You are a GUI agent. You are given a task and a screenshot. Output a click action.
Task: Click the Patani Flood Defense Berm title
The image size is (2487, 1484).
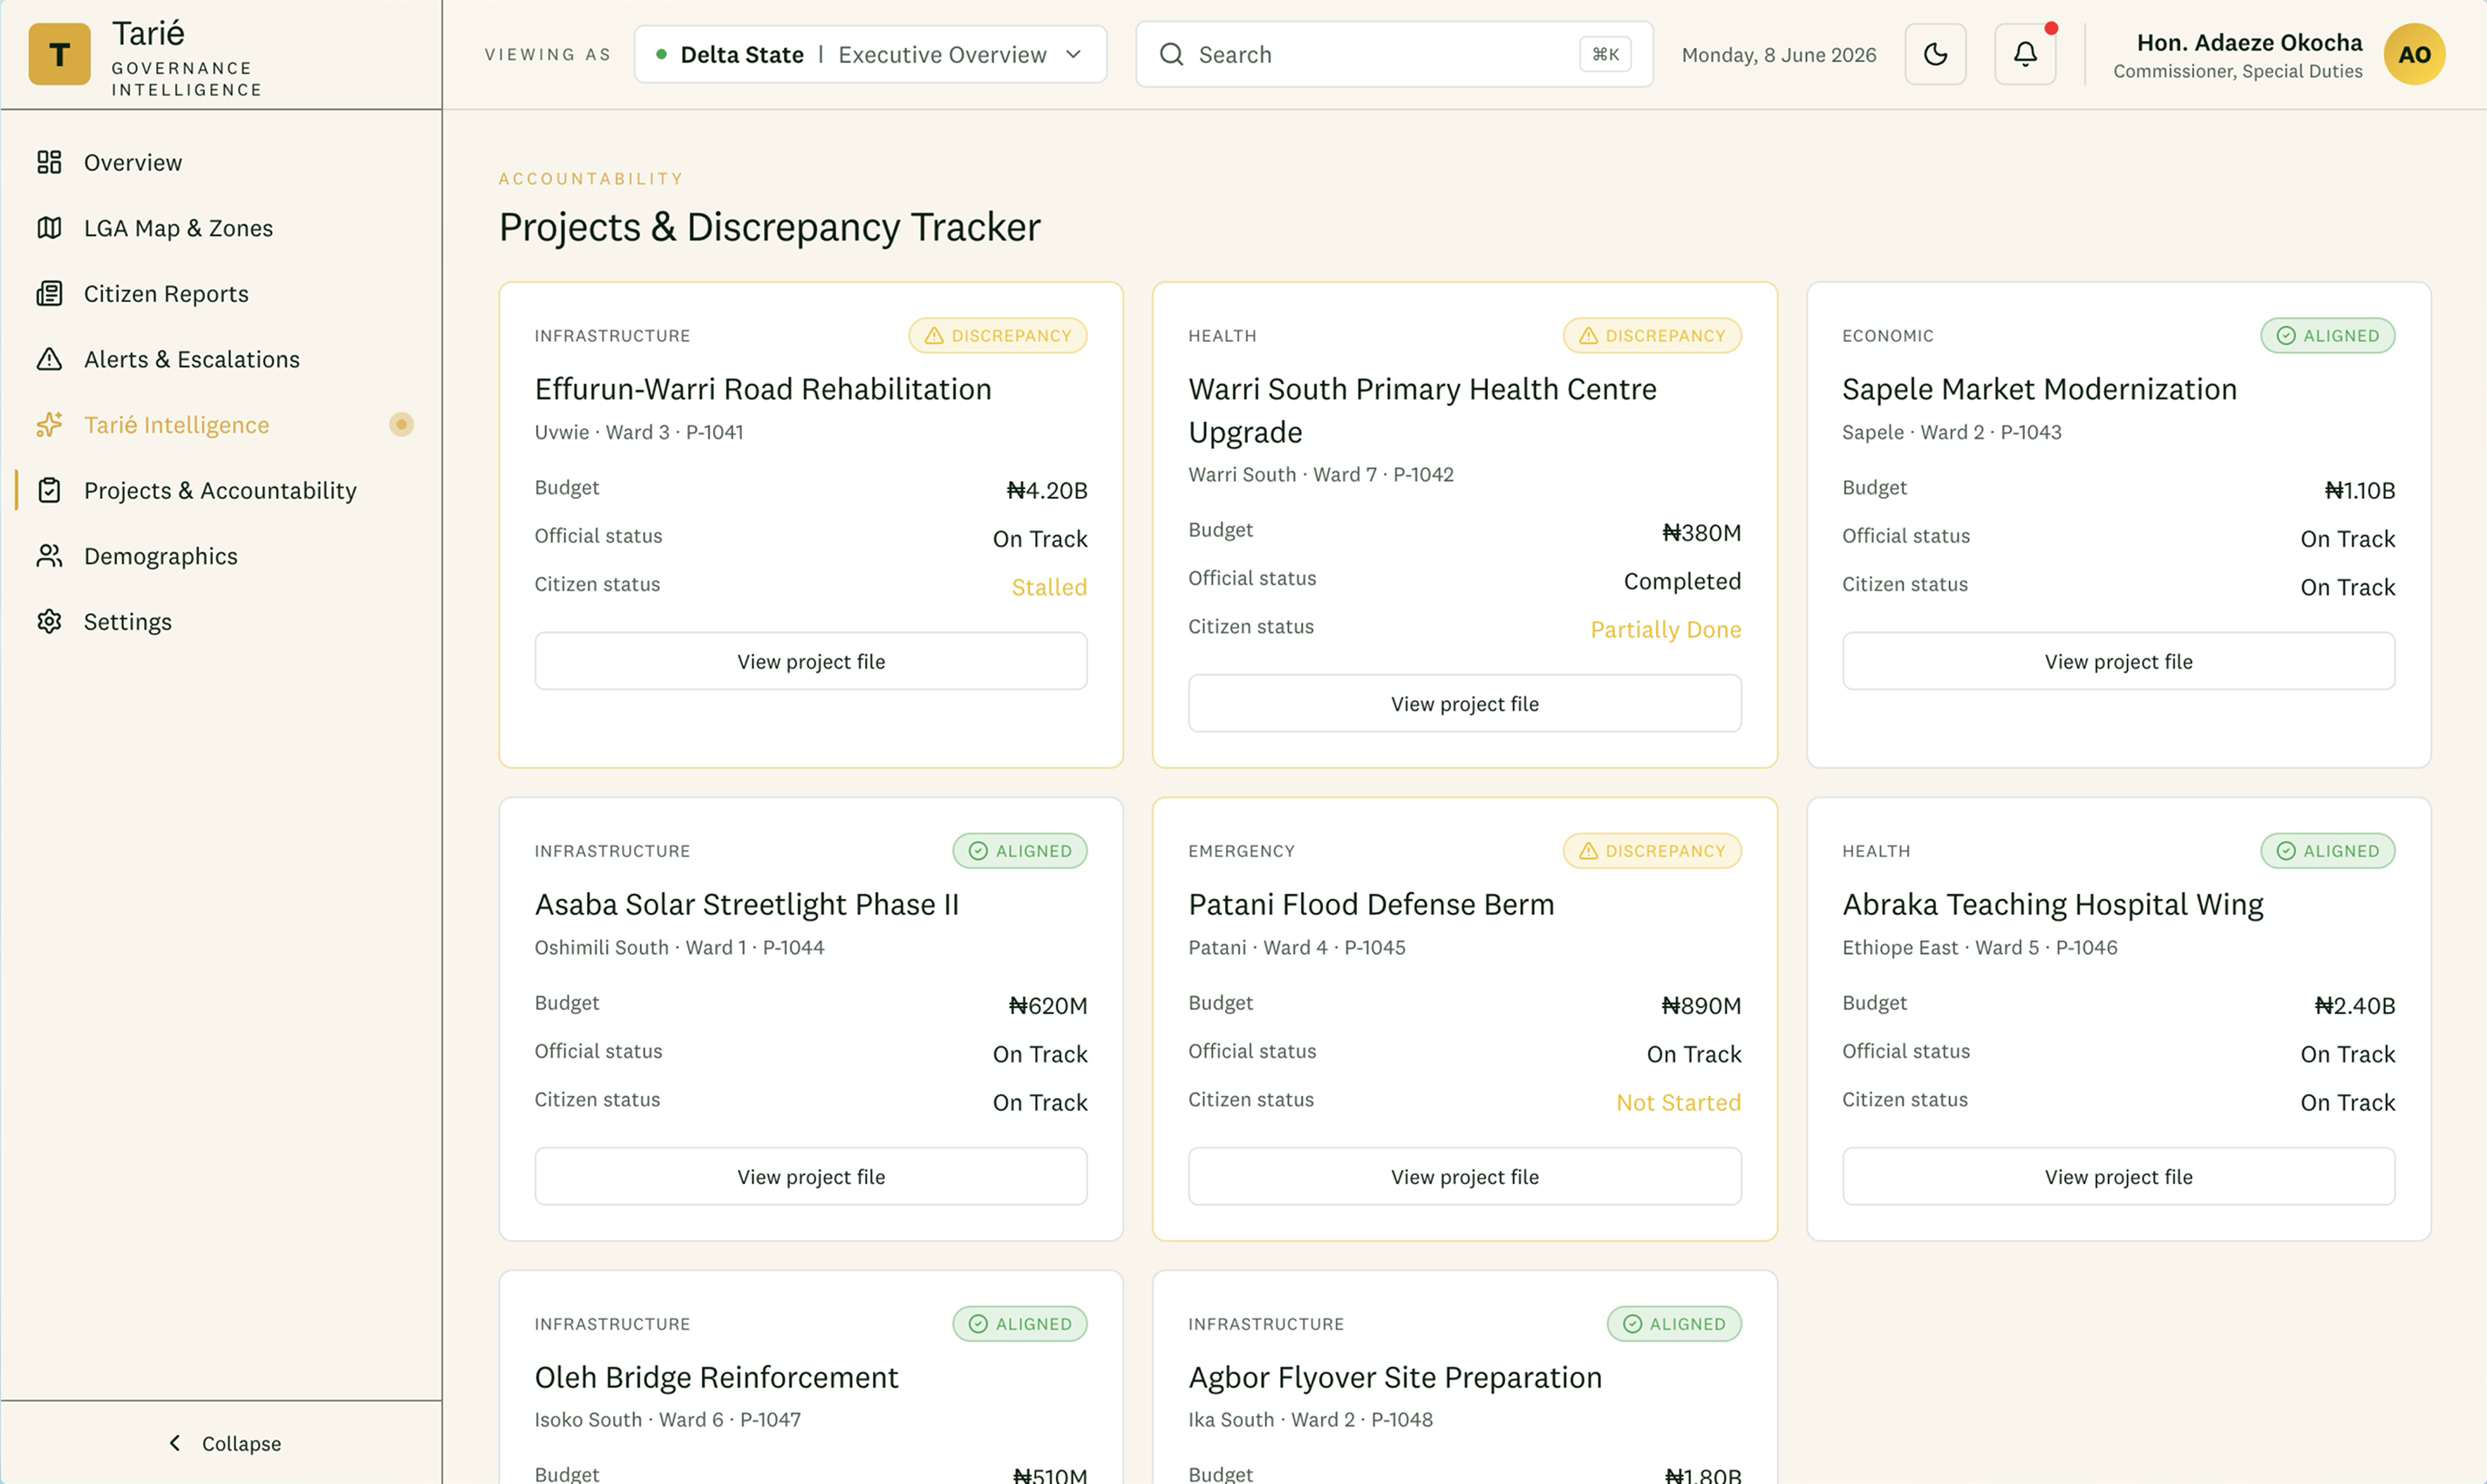point(1371,904)
